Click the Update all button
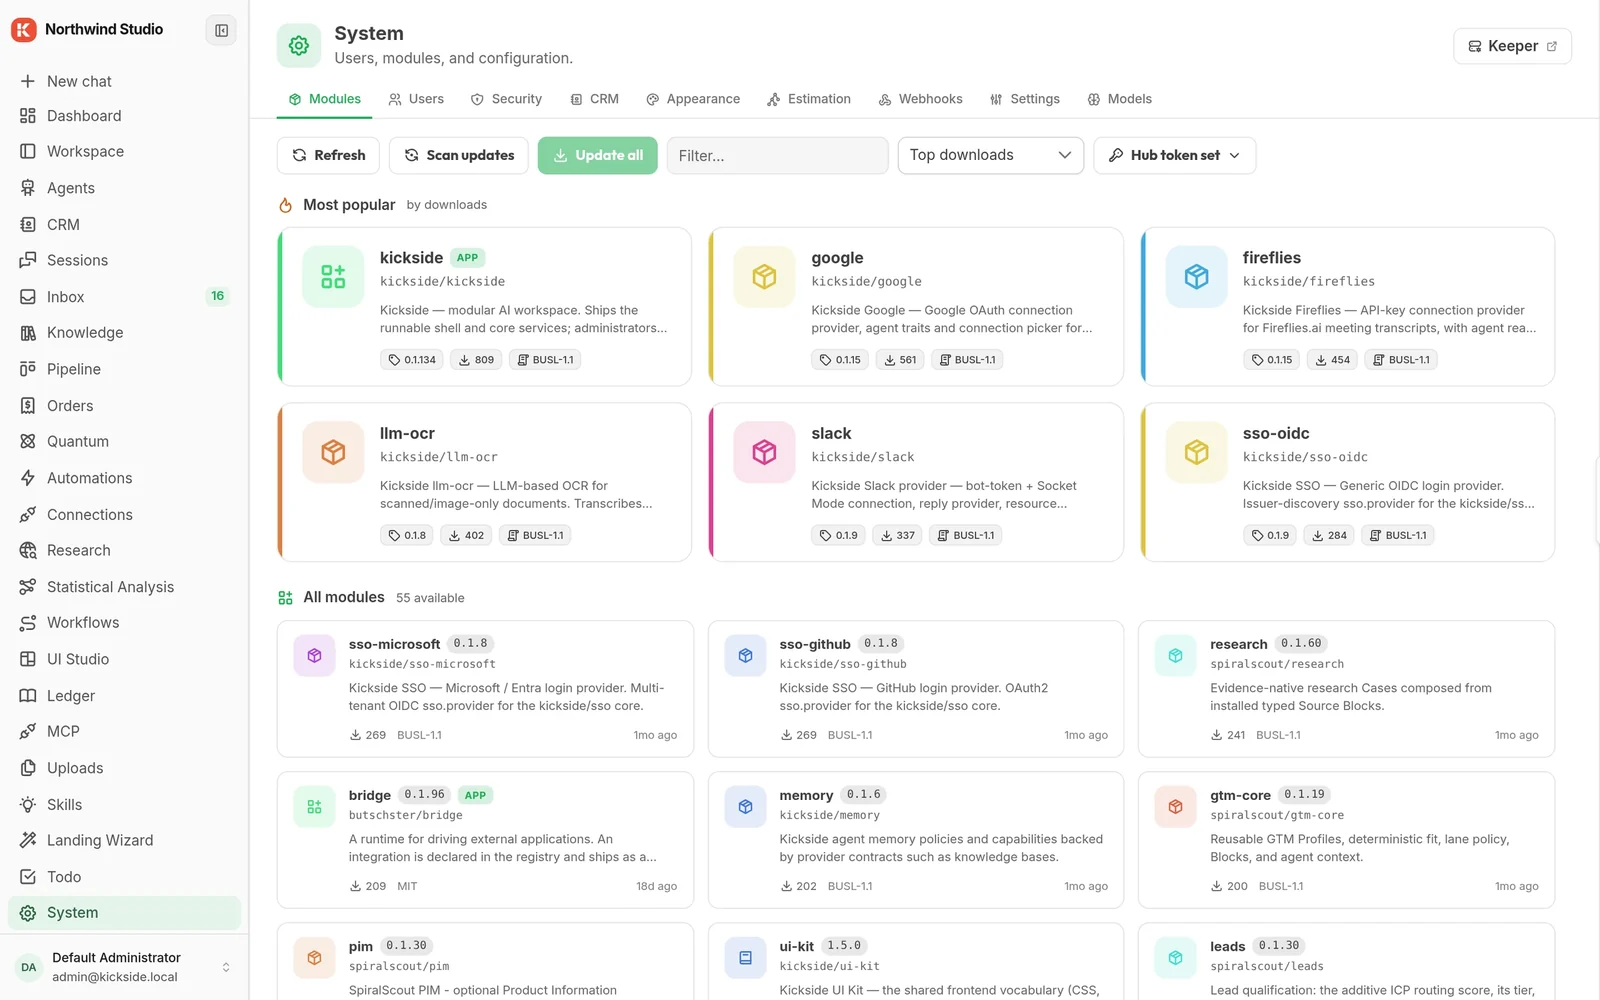 [x=598, y=155]
